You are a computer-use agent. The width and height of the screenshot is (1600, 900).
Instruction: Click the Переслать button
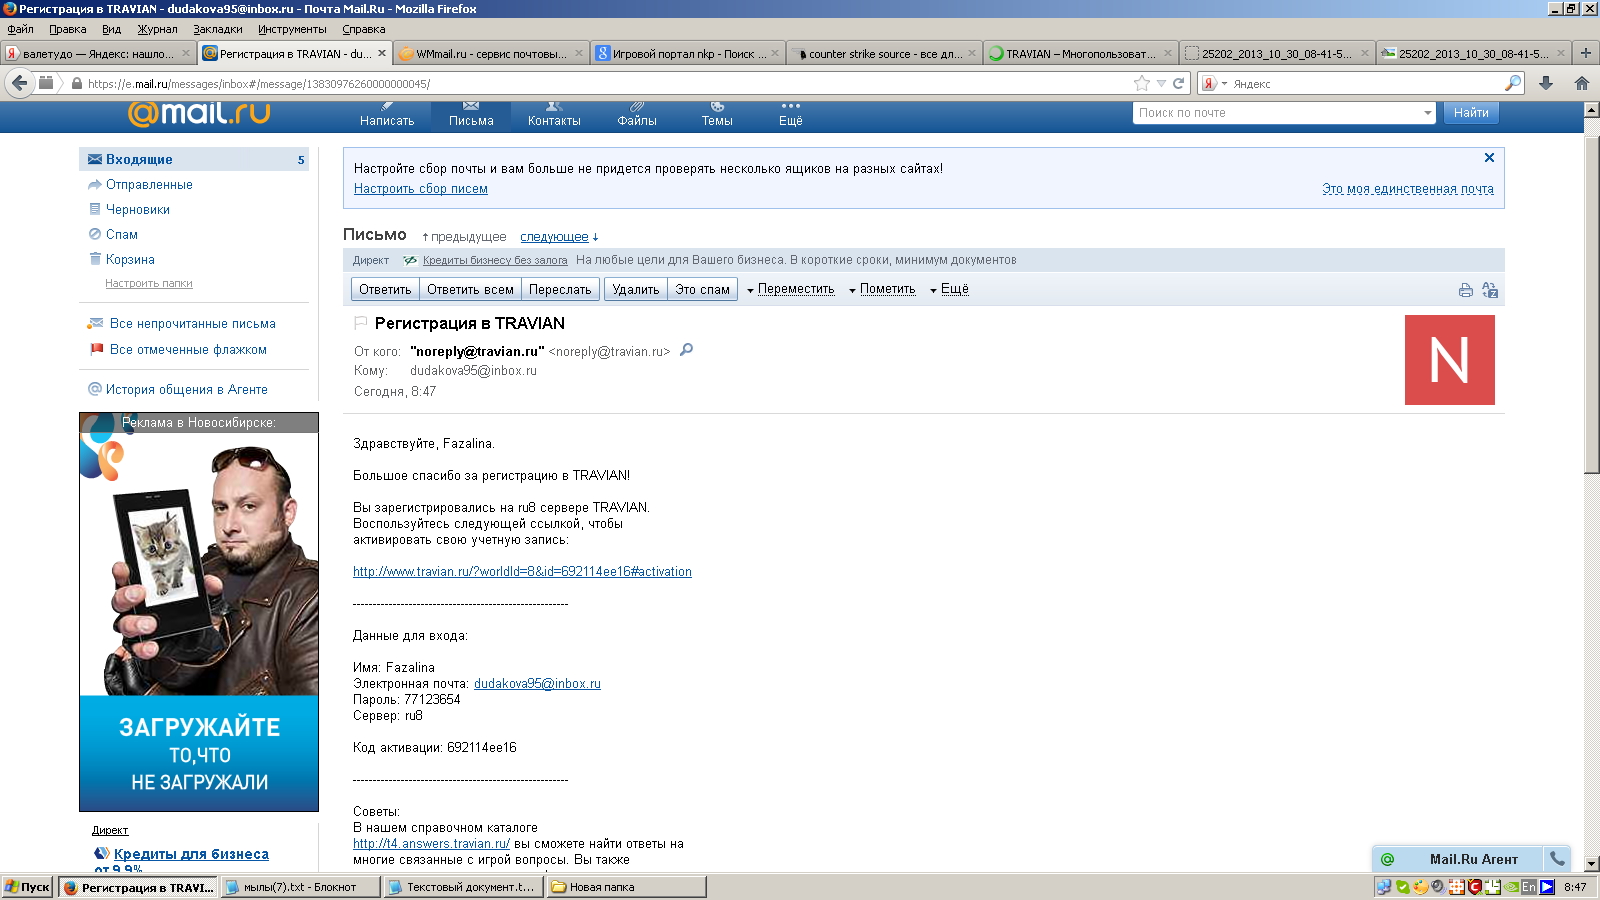560,290
